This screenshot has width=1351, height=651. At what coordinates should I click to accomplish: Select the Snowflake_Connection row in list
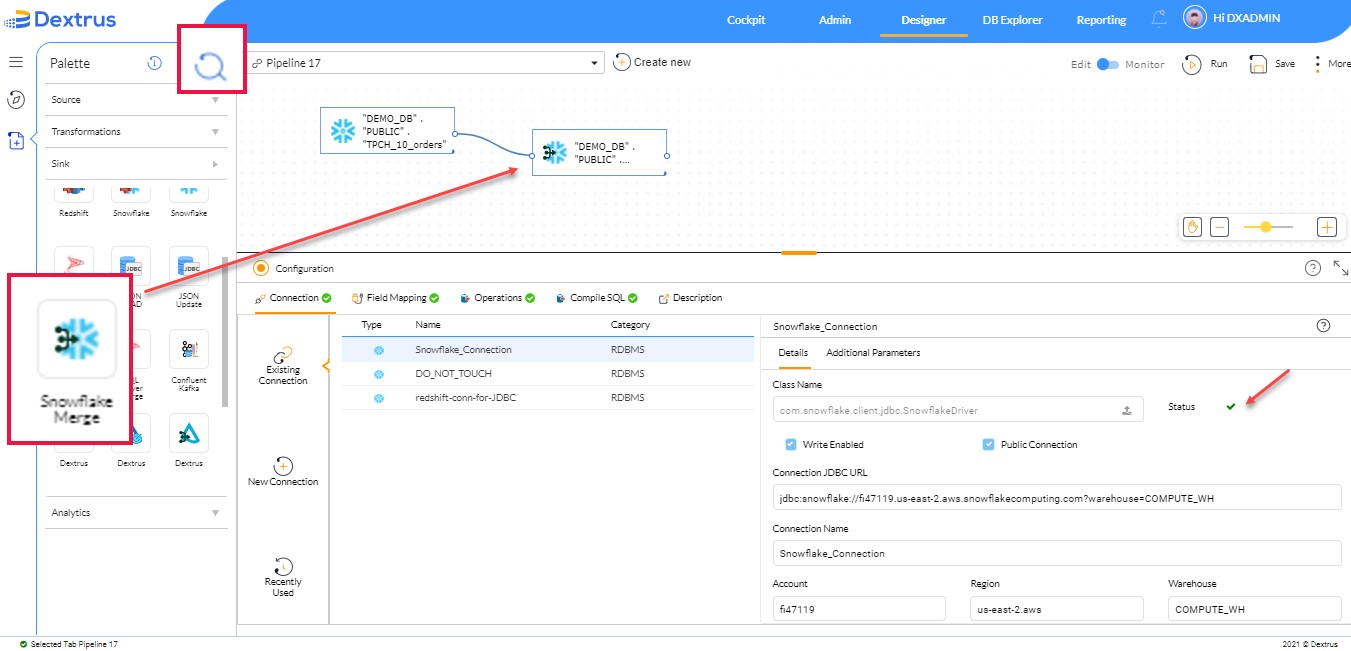coord(548,350)
